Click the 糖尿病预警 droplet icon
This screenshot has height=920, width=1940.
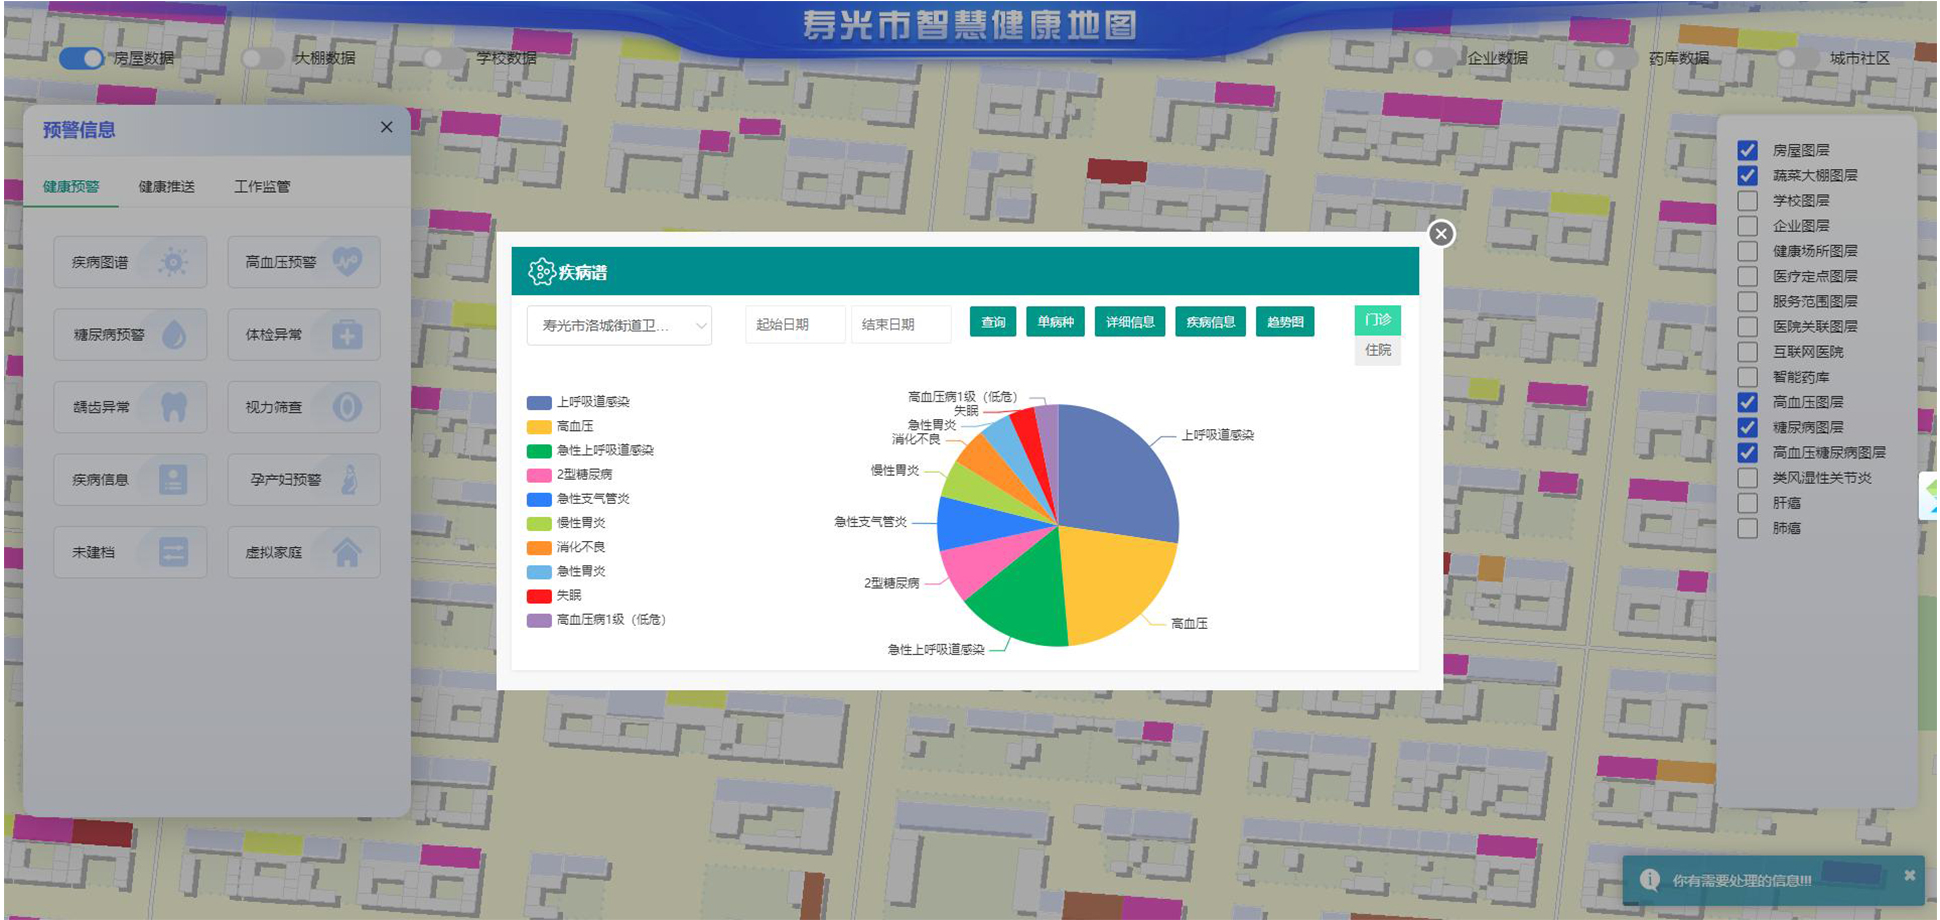pyautogui.click(x=173, y=335)
